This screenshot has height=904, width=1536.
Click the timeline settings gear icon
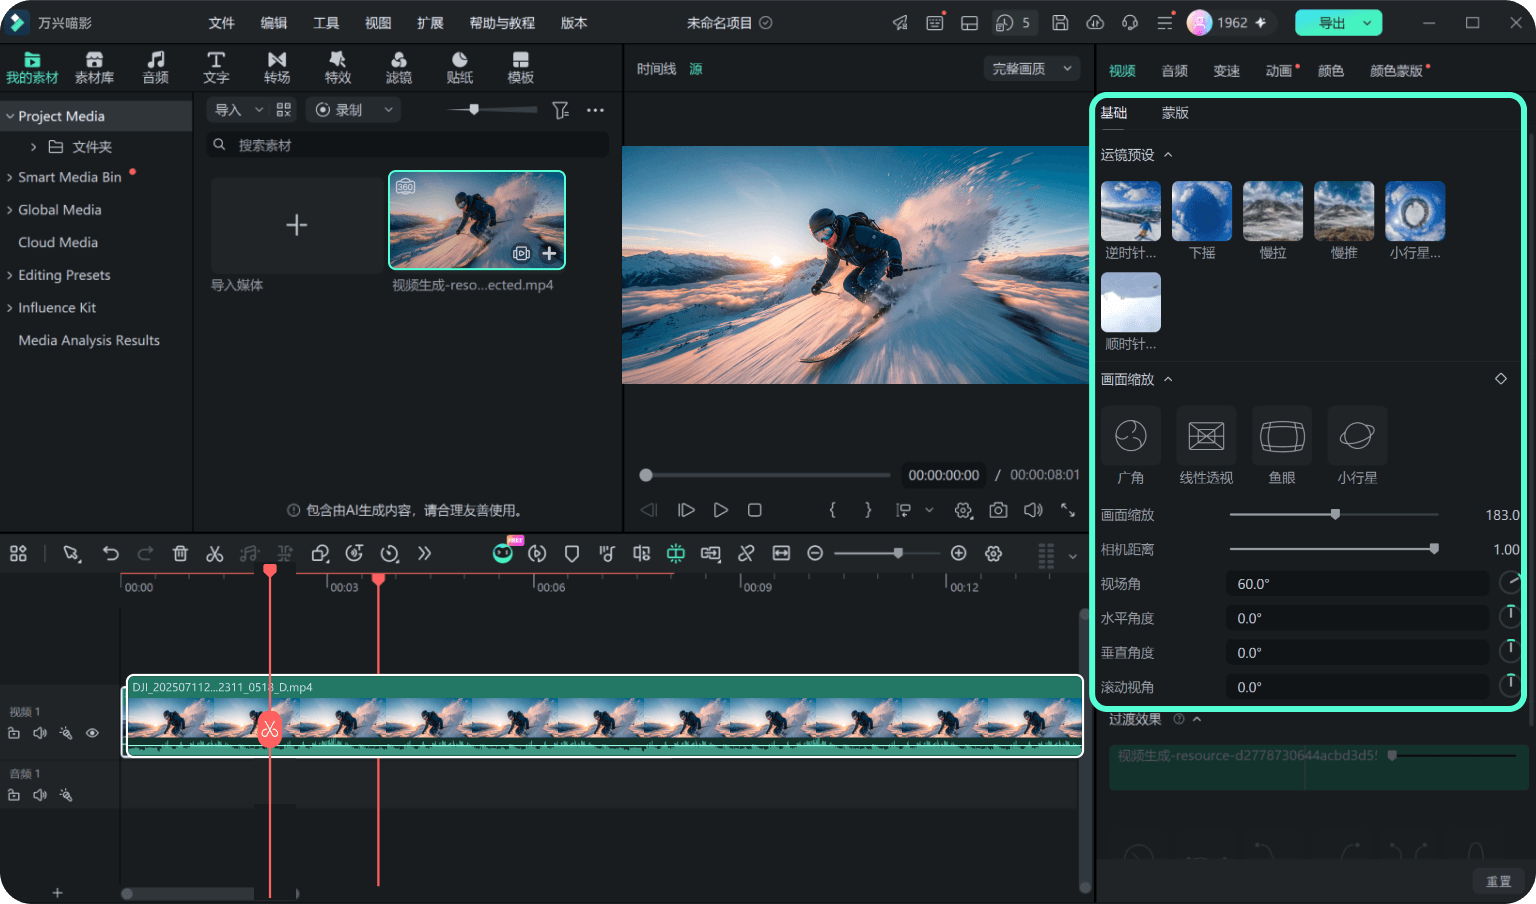point(993,553)
